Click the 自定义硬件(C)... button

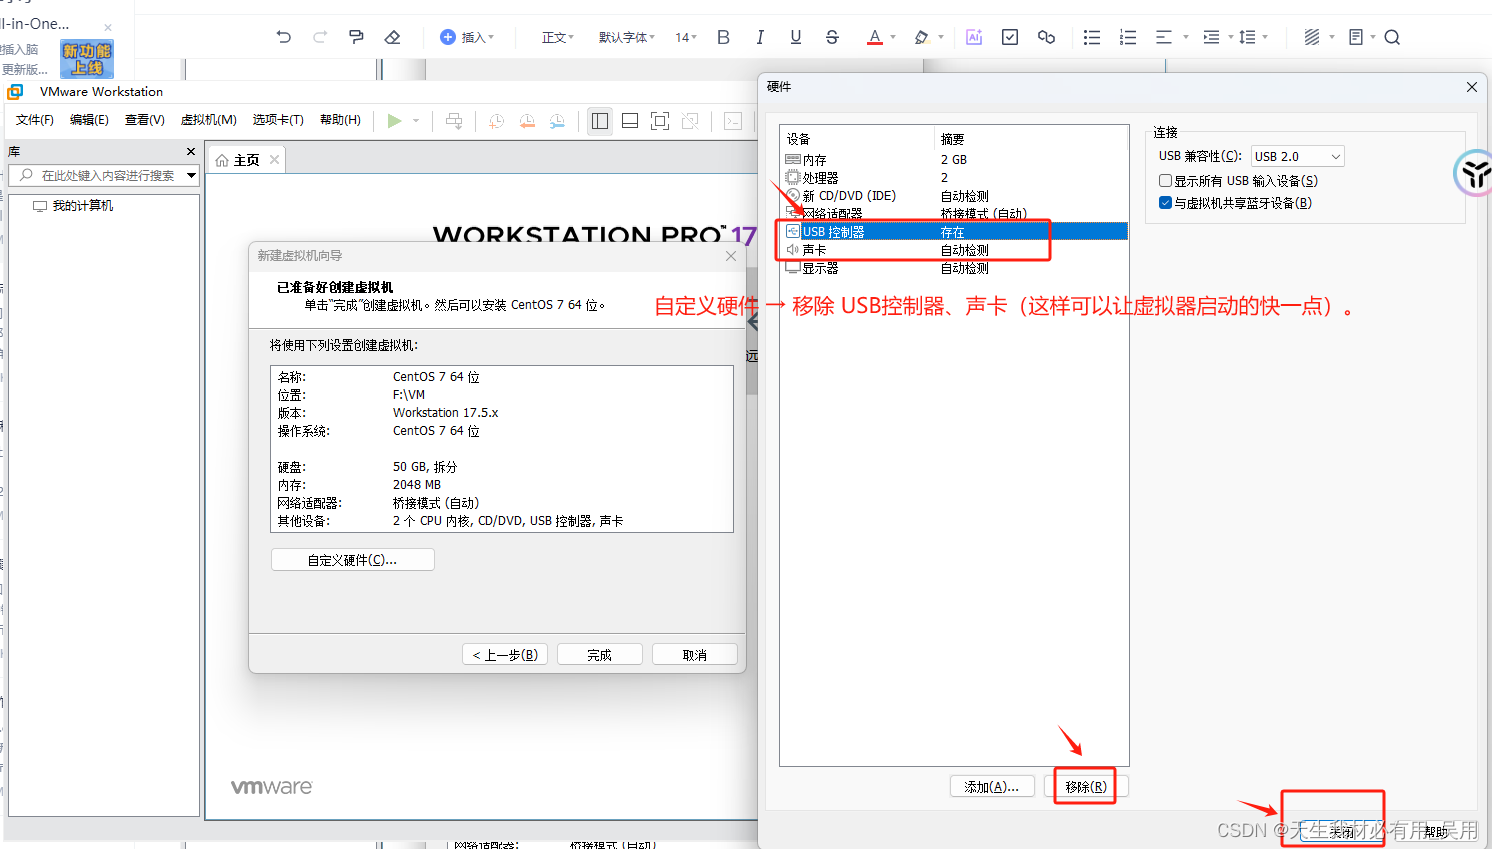coord(352,560)
